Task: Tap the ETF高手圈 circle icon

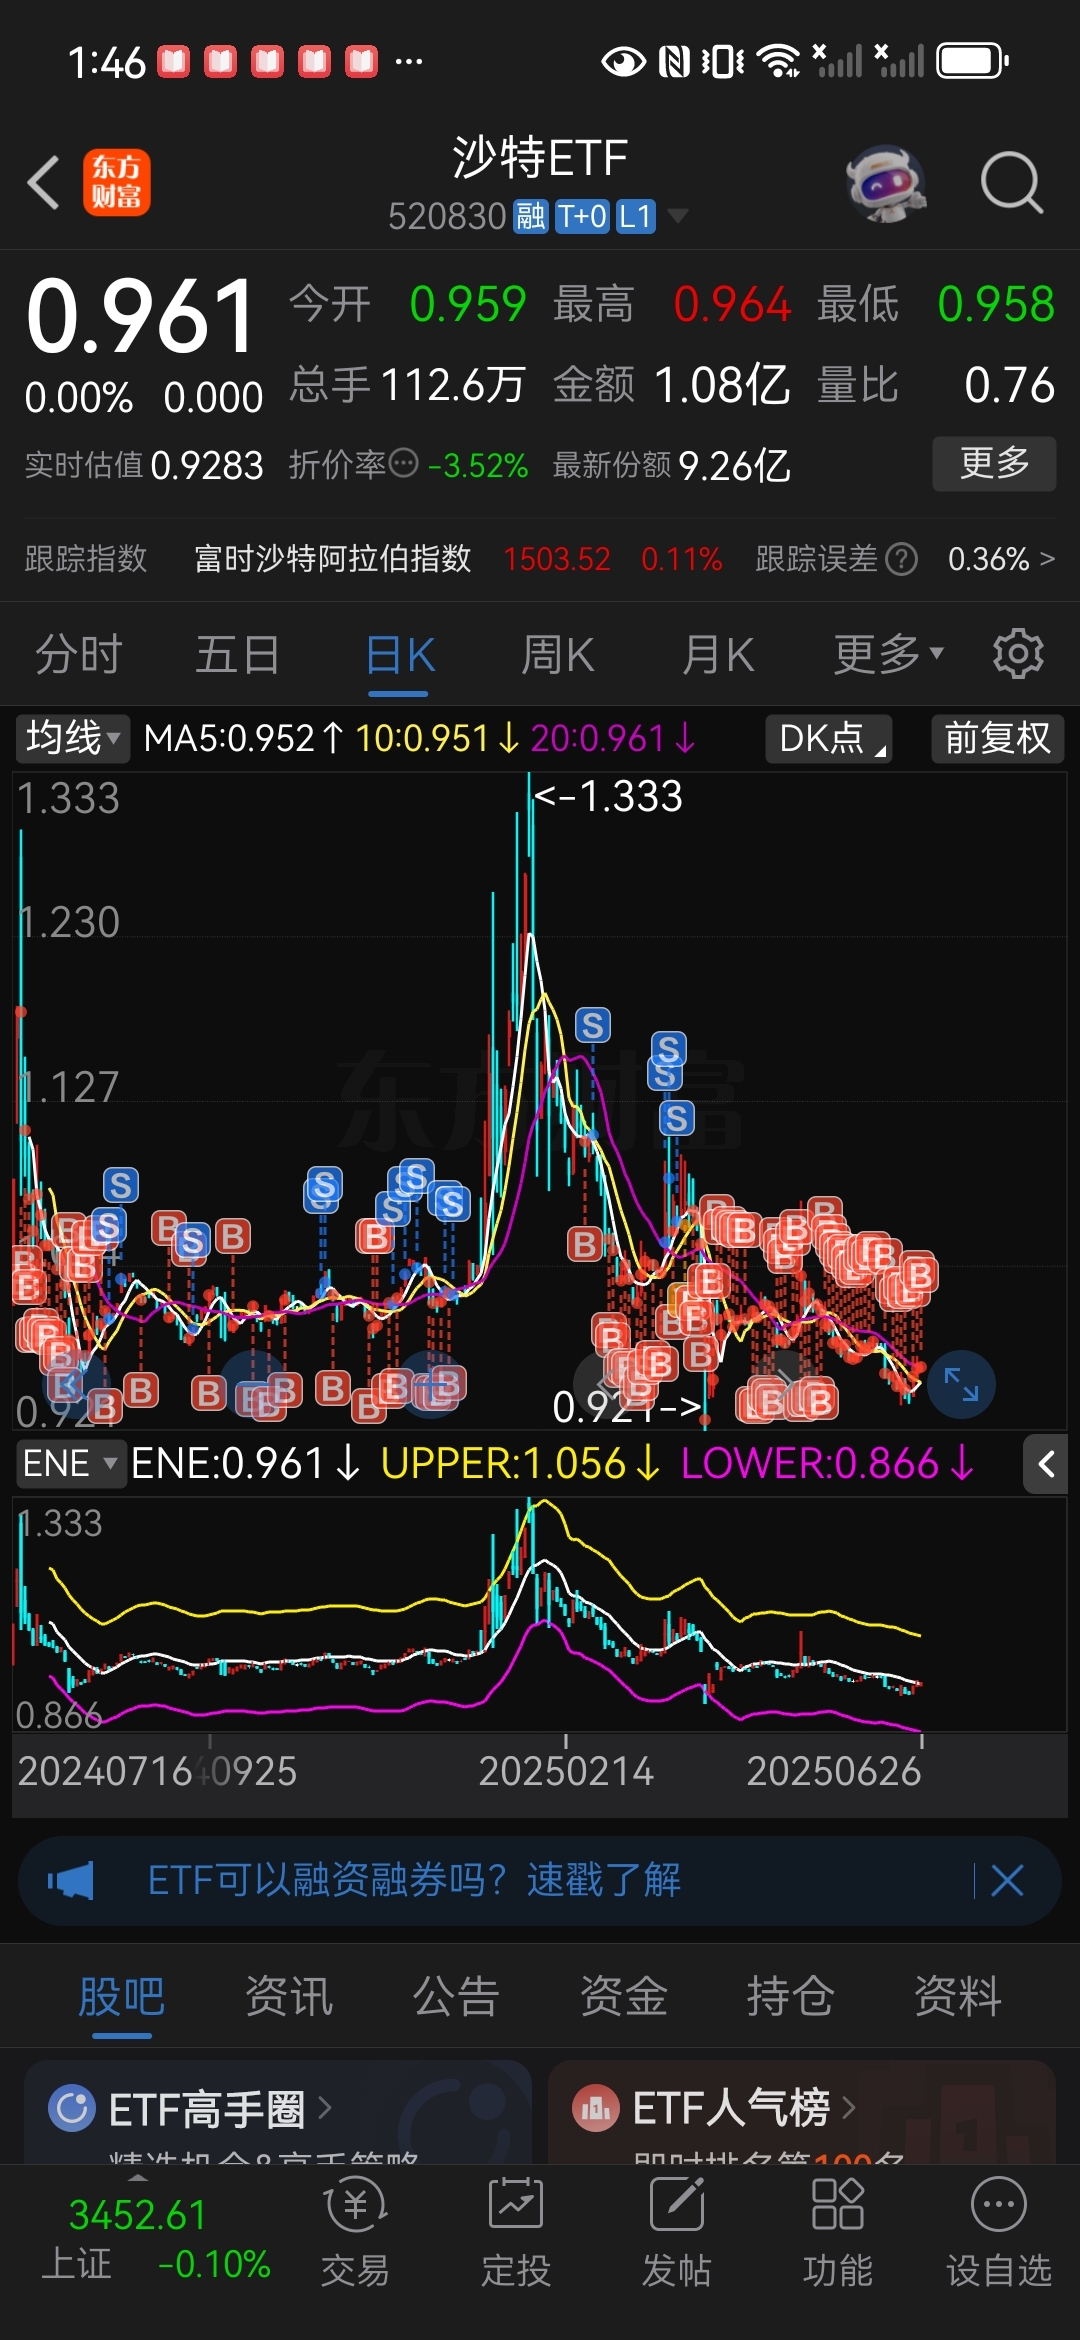Action: [72, 2108]
